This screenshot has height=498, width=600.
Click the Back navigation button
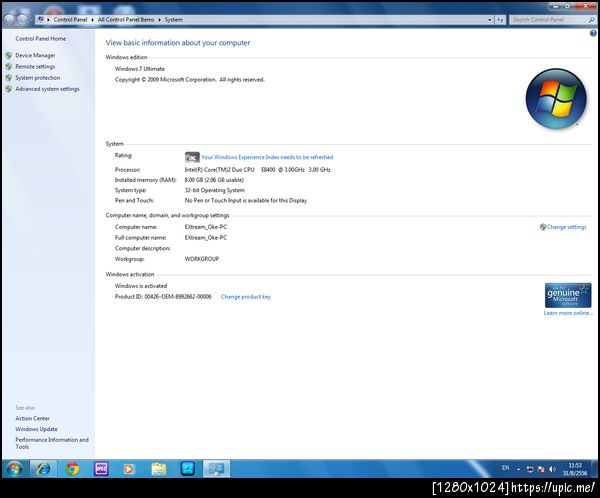[10, 20]
